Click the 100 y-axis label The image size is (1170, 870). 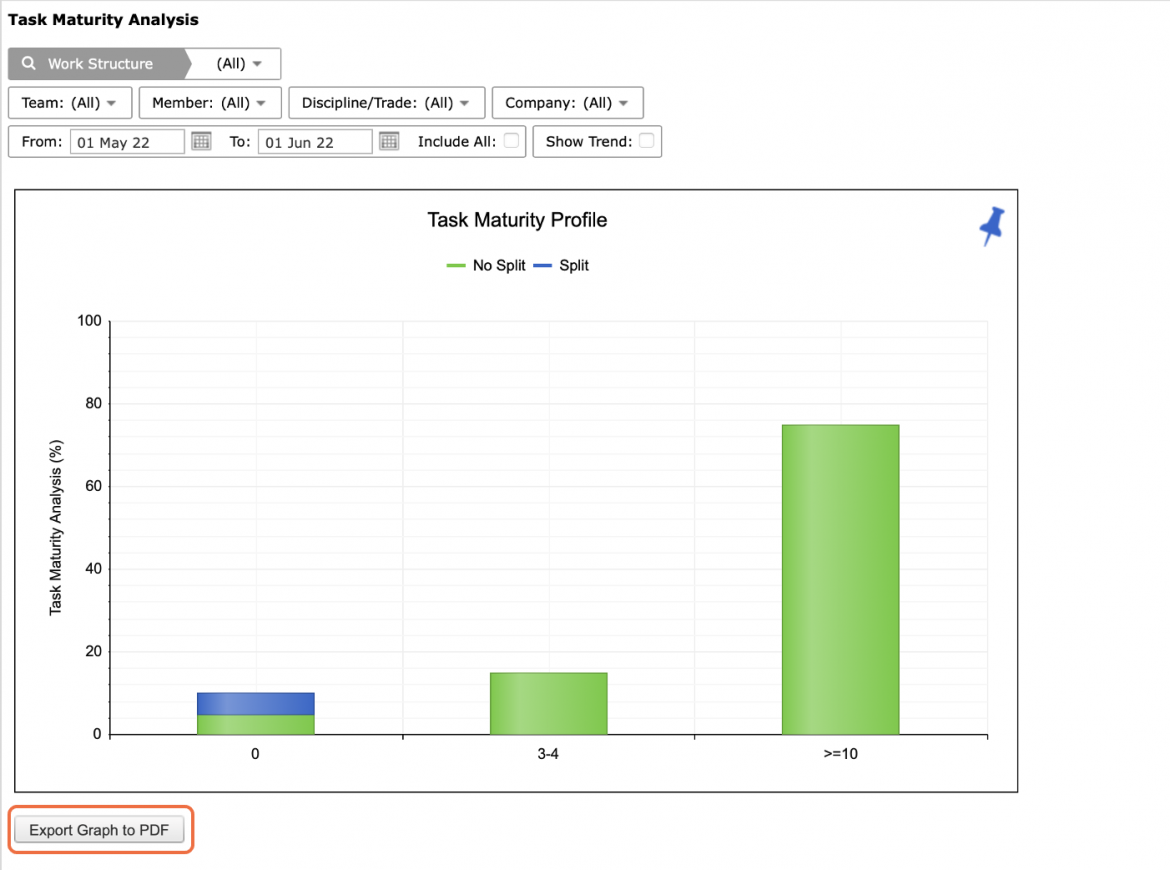tap(90, 321)
